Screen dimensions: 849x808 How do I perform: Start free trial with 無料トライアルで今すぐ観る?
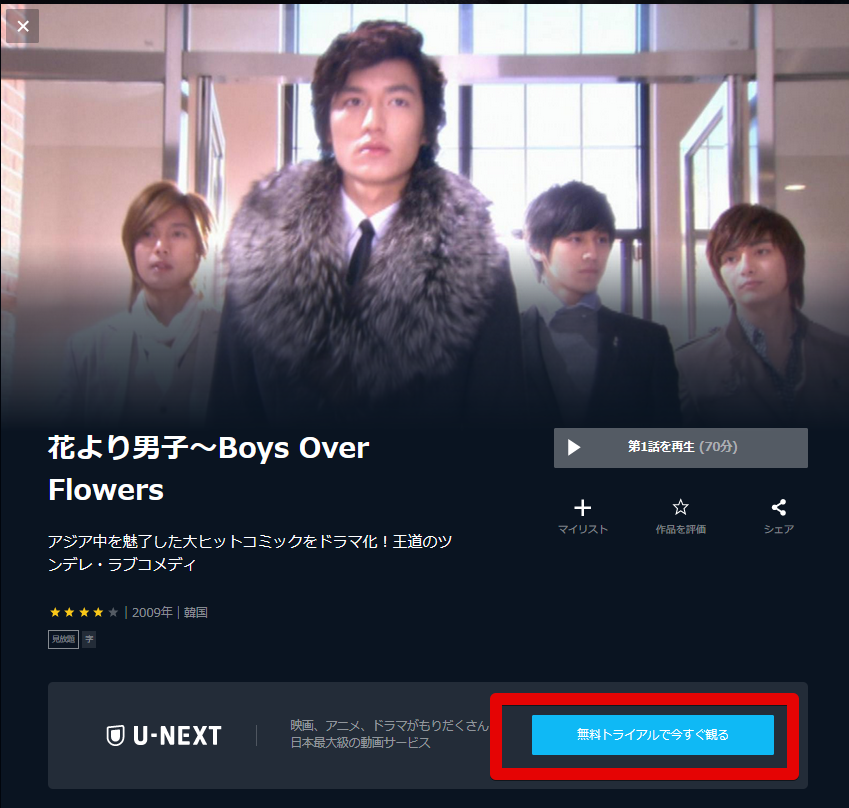[652, 735]
